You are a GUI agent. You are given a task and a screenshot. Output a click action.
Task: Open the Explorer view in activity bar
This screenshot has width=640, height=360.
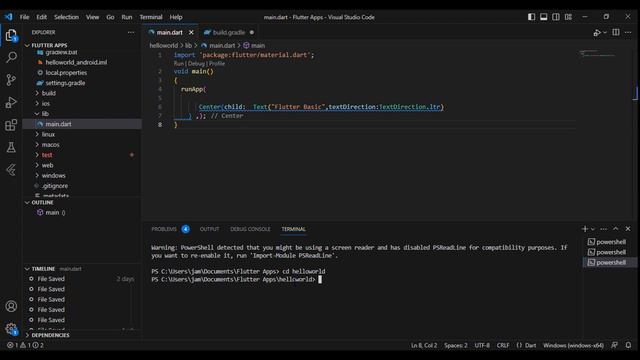click(x=11, y=36)
